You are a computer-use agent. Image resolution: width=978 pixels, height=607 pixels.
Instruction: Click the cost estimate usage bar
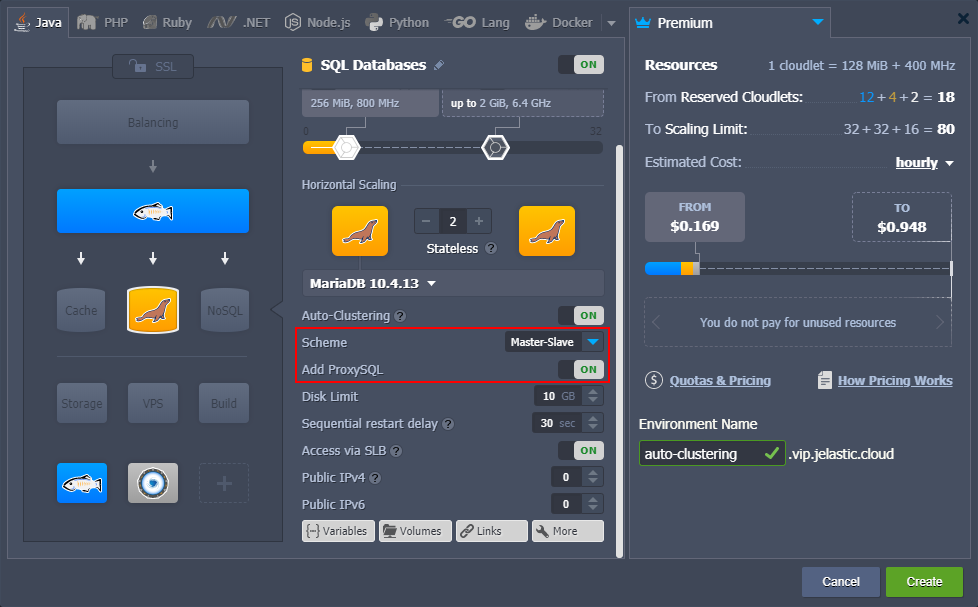pyautogui.click(x=798, y=269)
